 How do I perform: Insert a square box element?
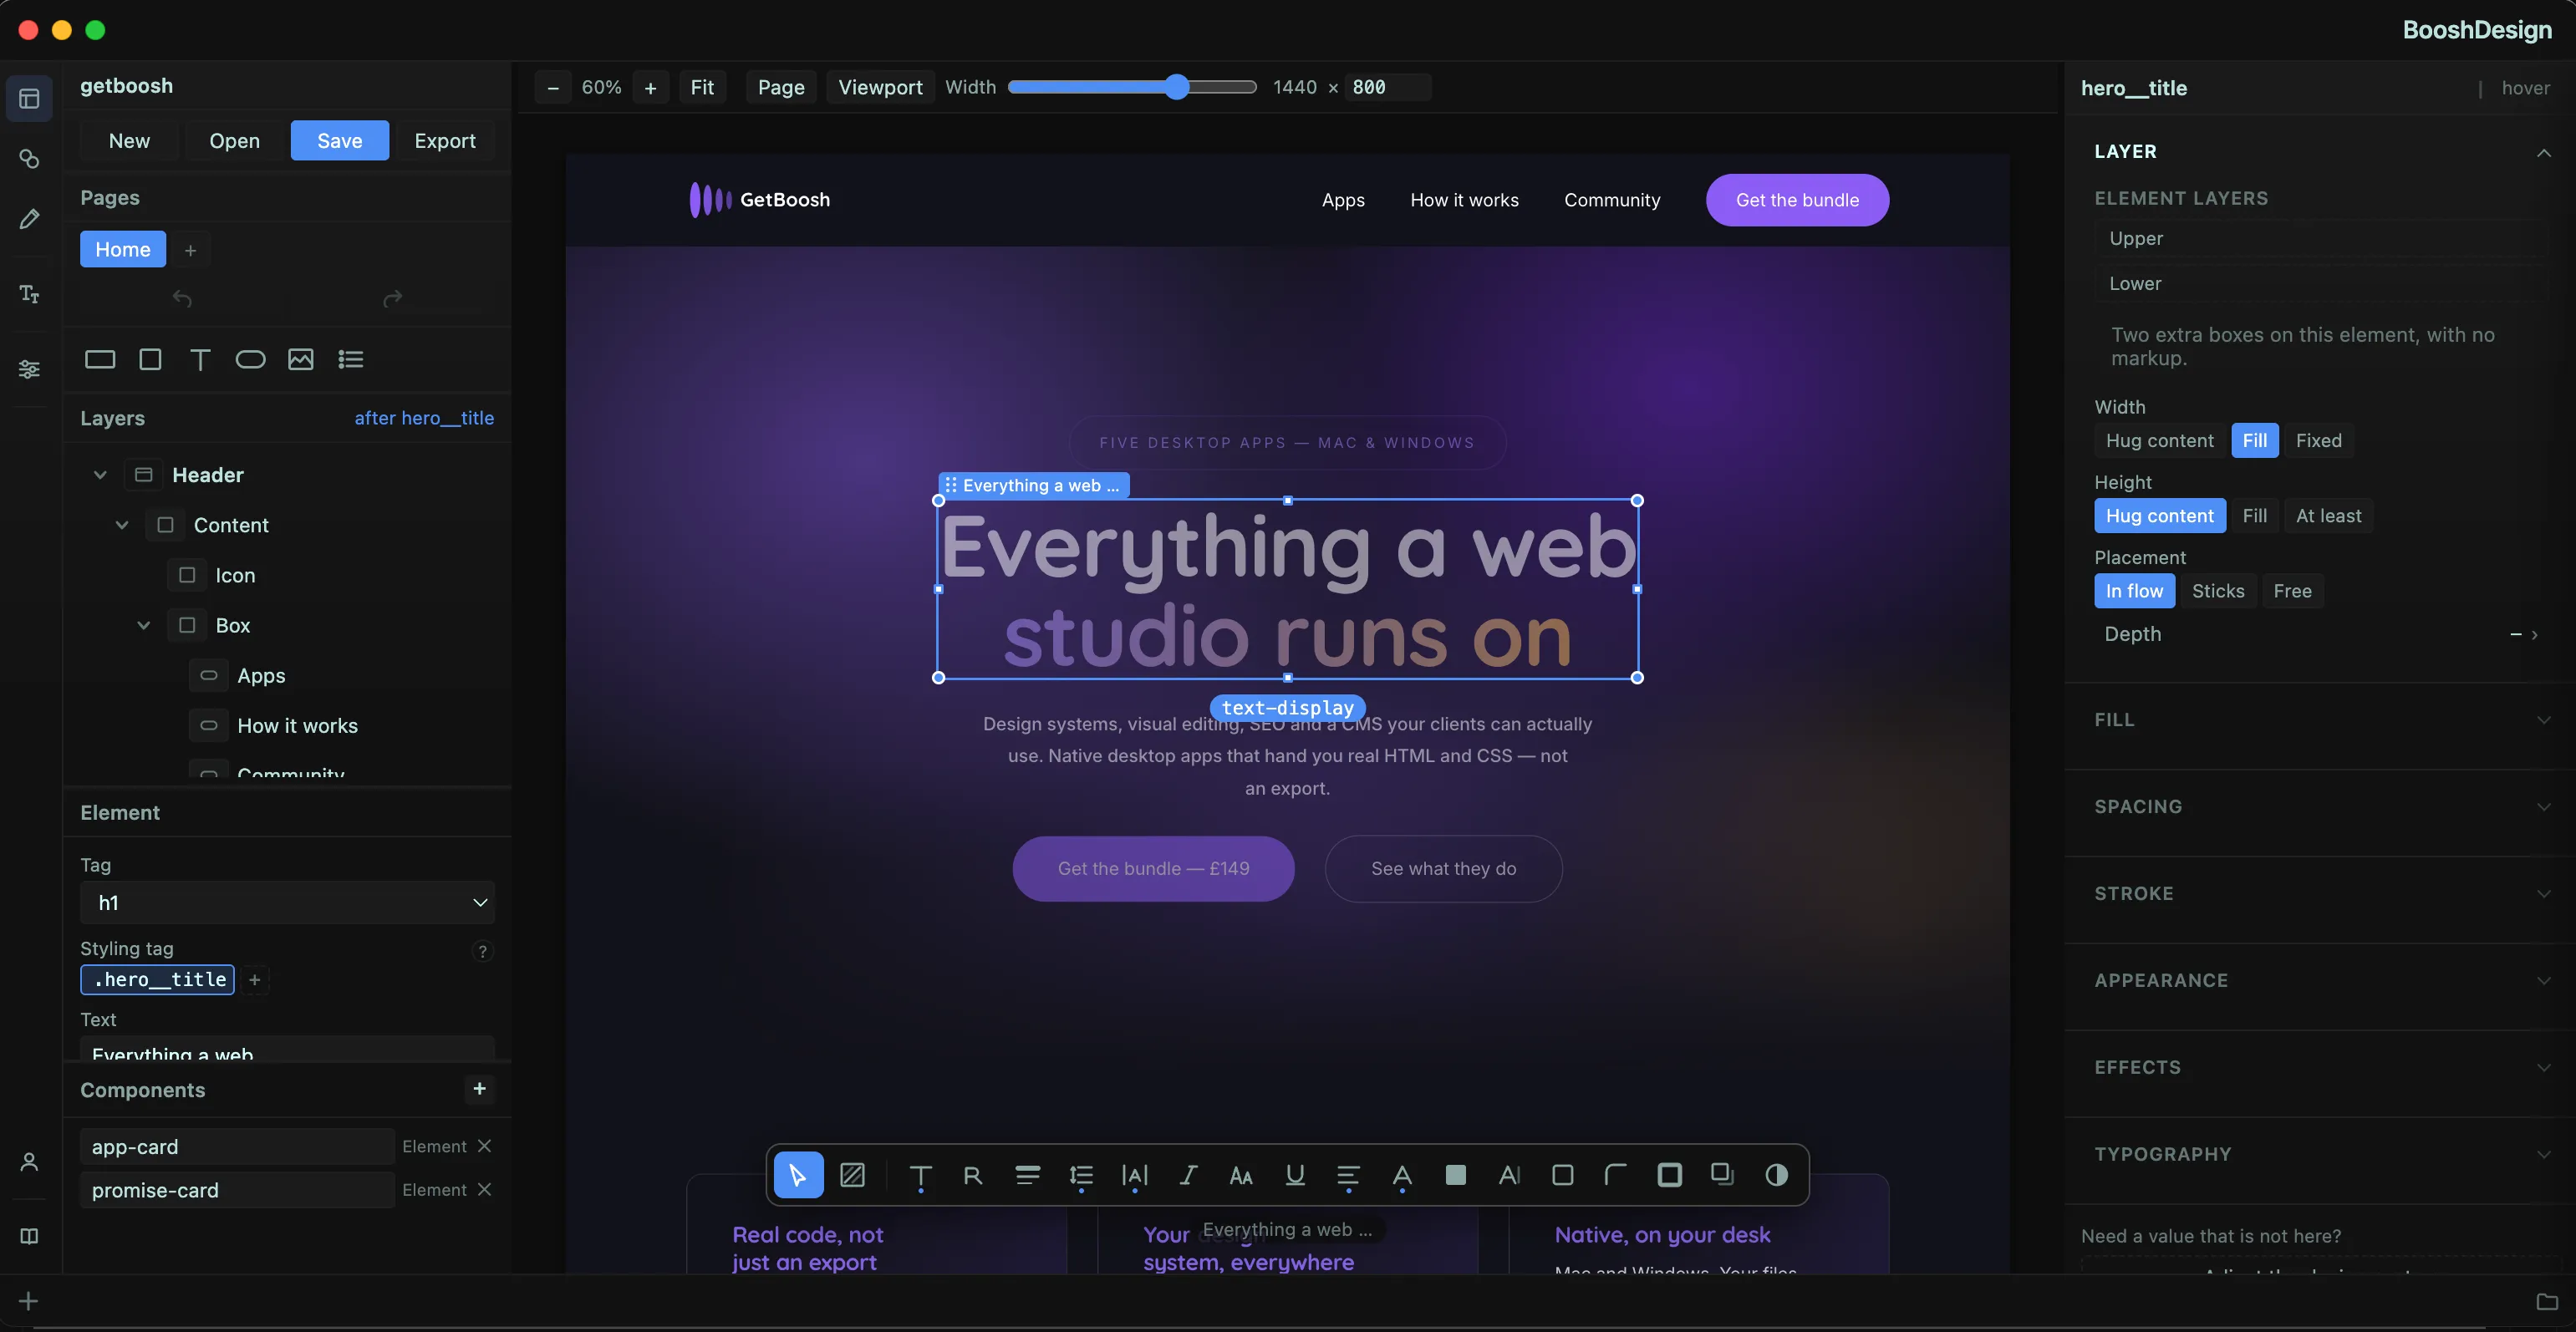150,359
